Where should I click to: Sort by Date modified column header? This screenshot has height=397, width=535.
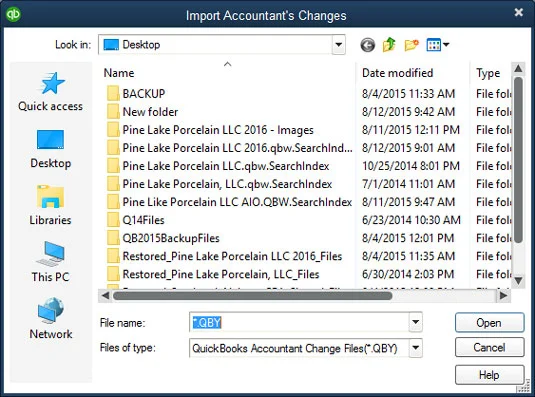[x=397, y=73]
